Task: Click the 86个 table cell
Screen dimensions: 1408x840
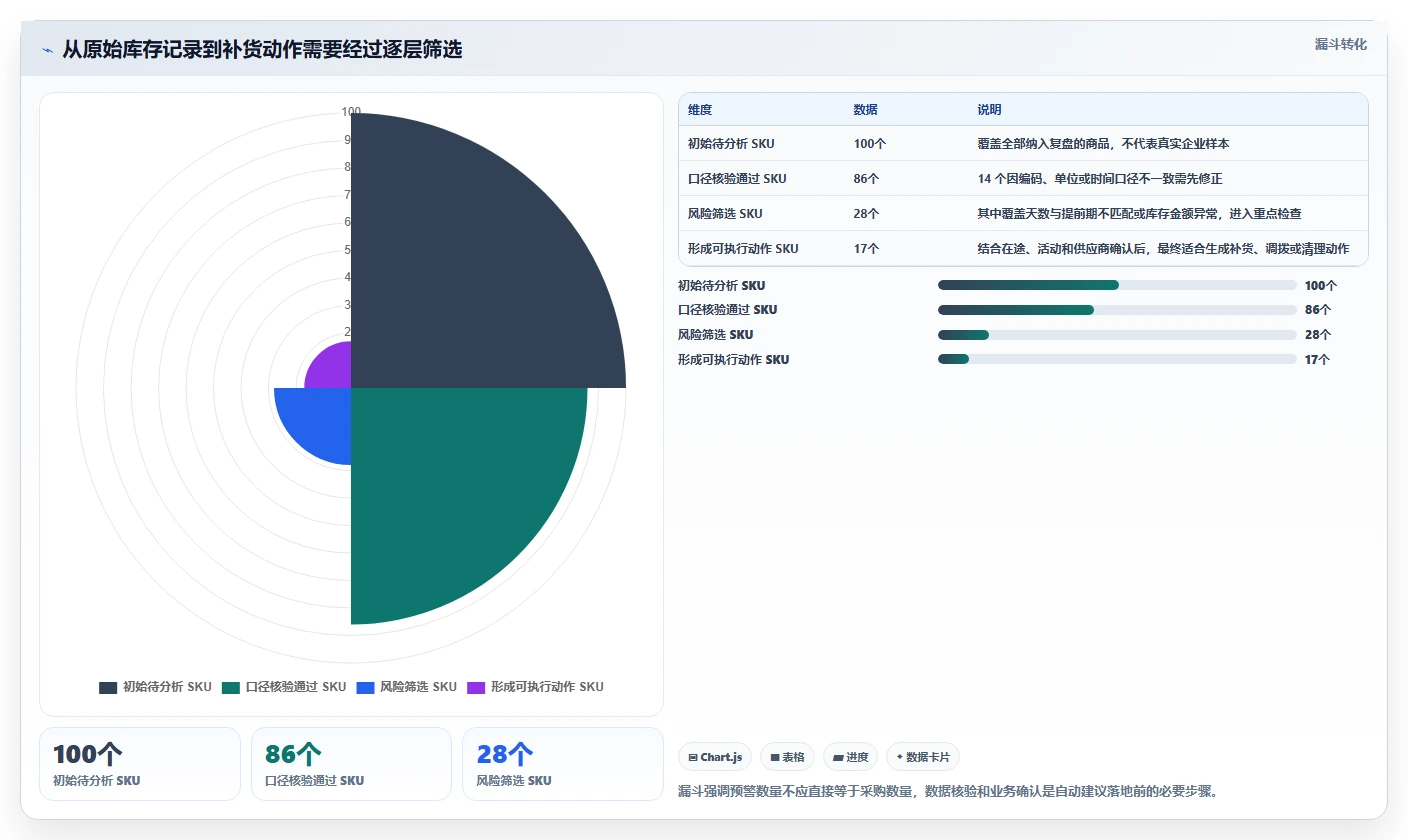Action: (867, 179)
